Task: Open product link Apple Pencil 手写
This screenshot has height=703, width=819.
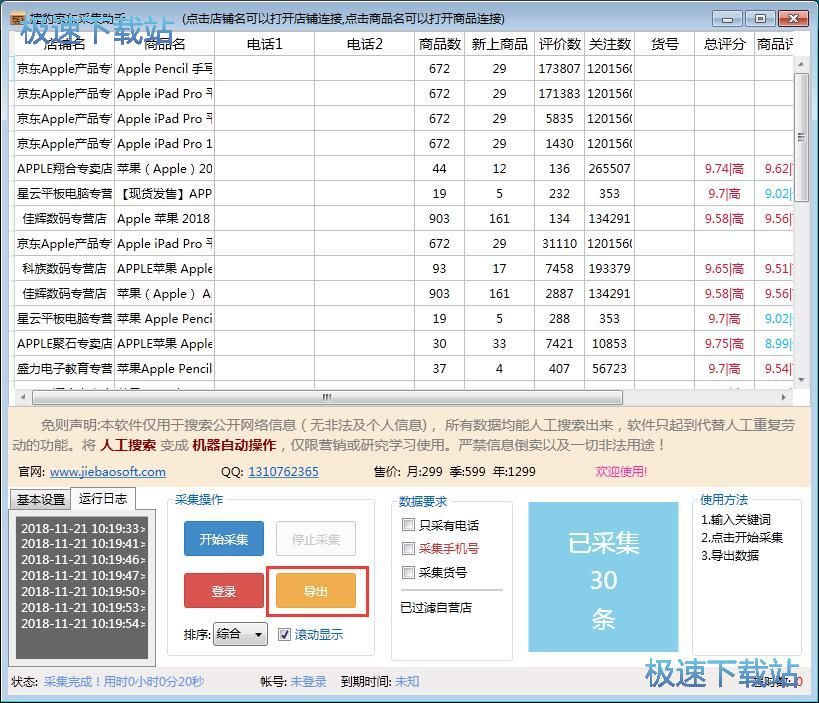Action: point(165,68)
